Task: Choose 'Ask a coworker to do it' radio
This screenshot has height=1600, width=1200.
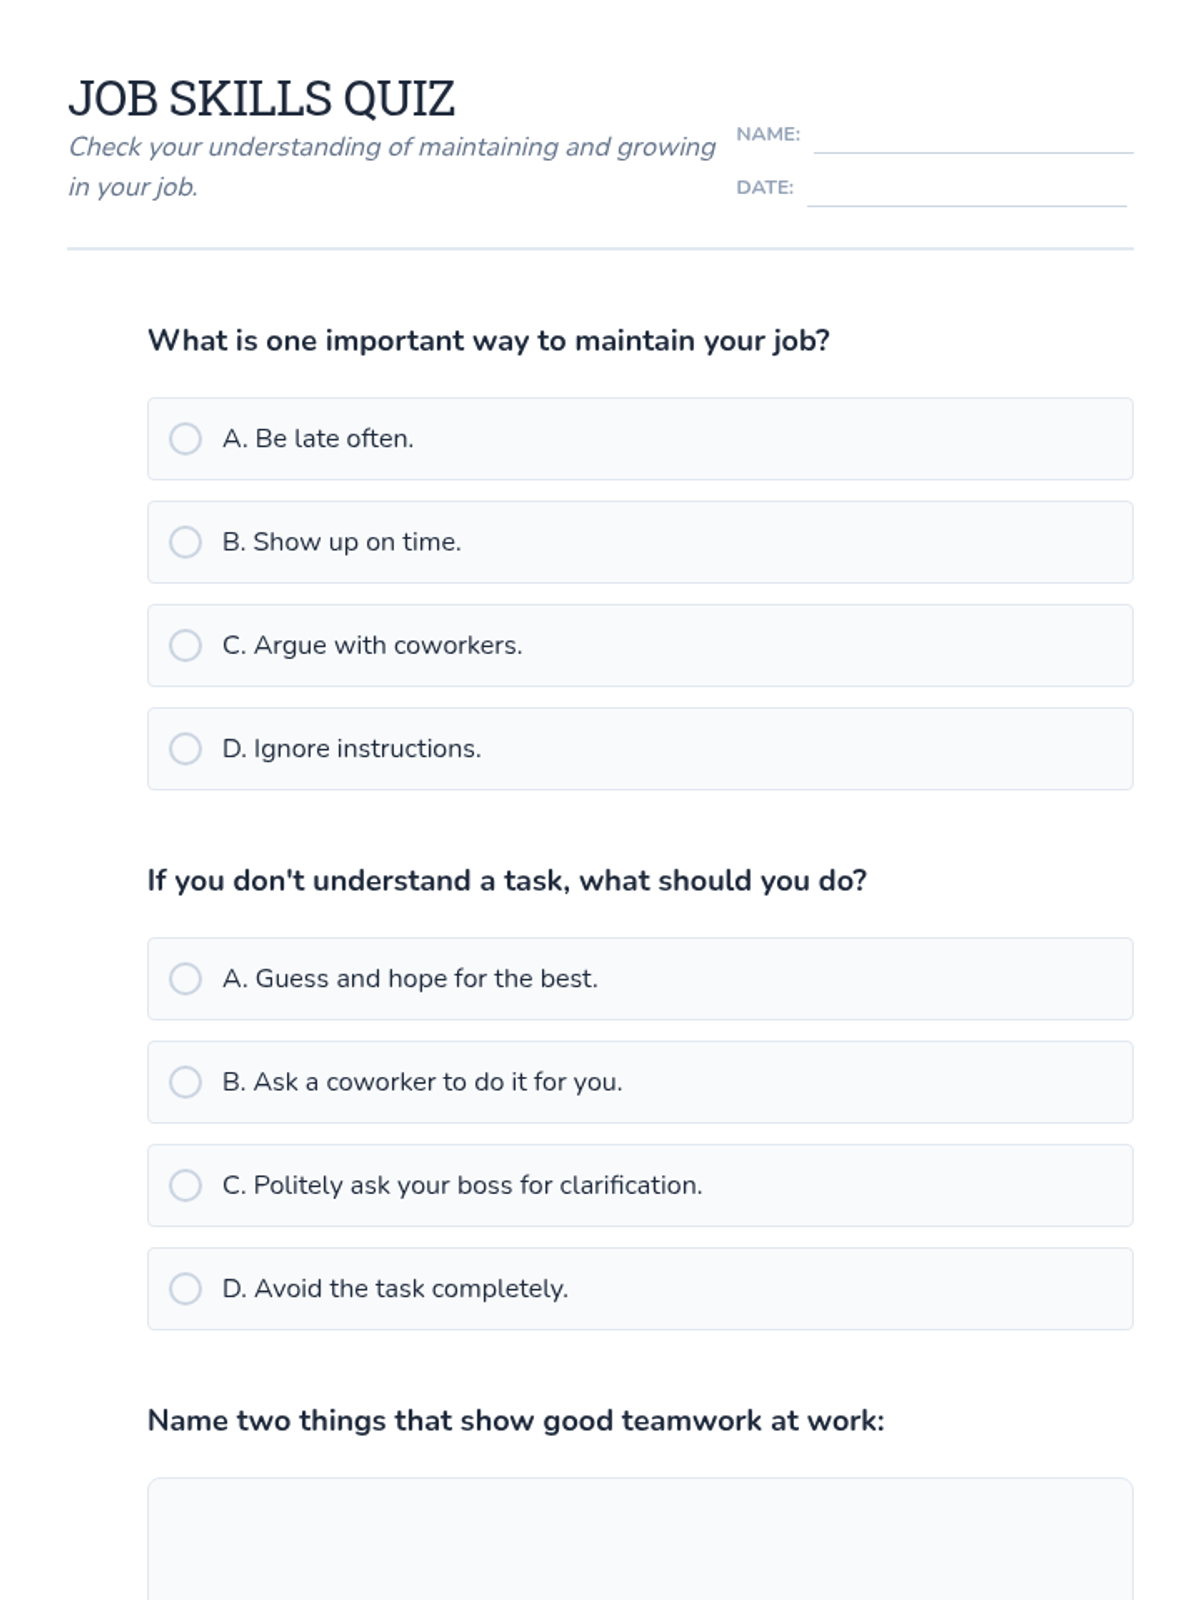Action: [185, 1082]
